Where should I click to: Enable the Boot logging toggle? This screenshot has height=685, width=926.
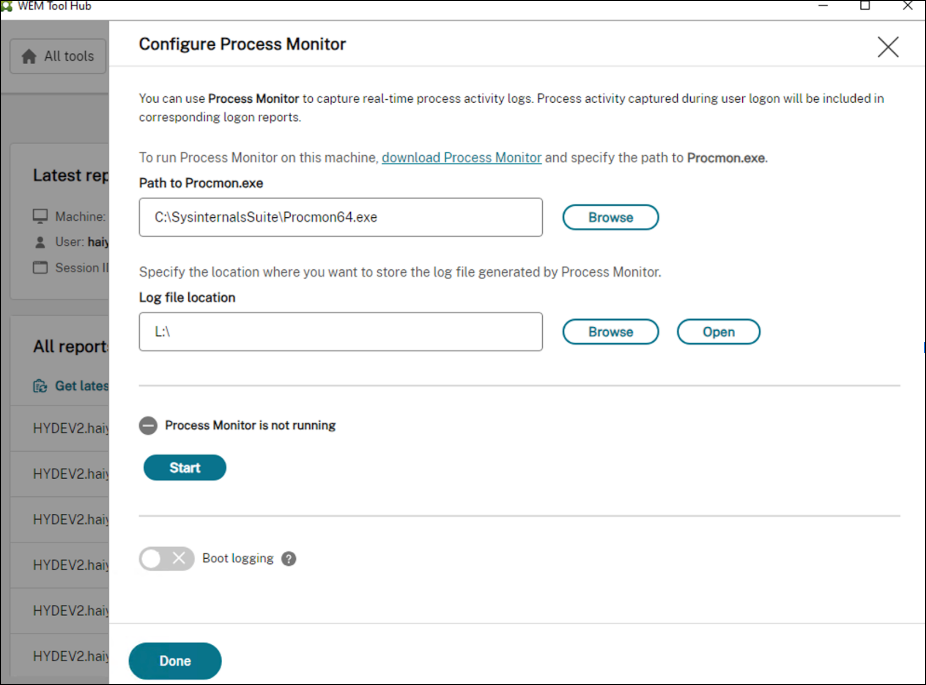click(166, 558)
